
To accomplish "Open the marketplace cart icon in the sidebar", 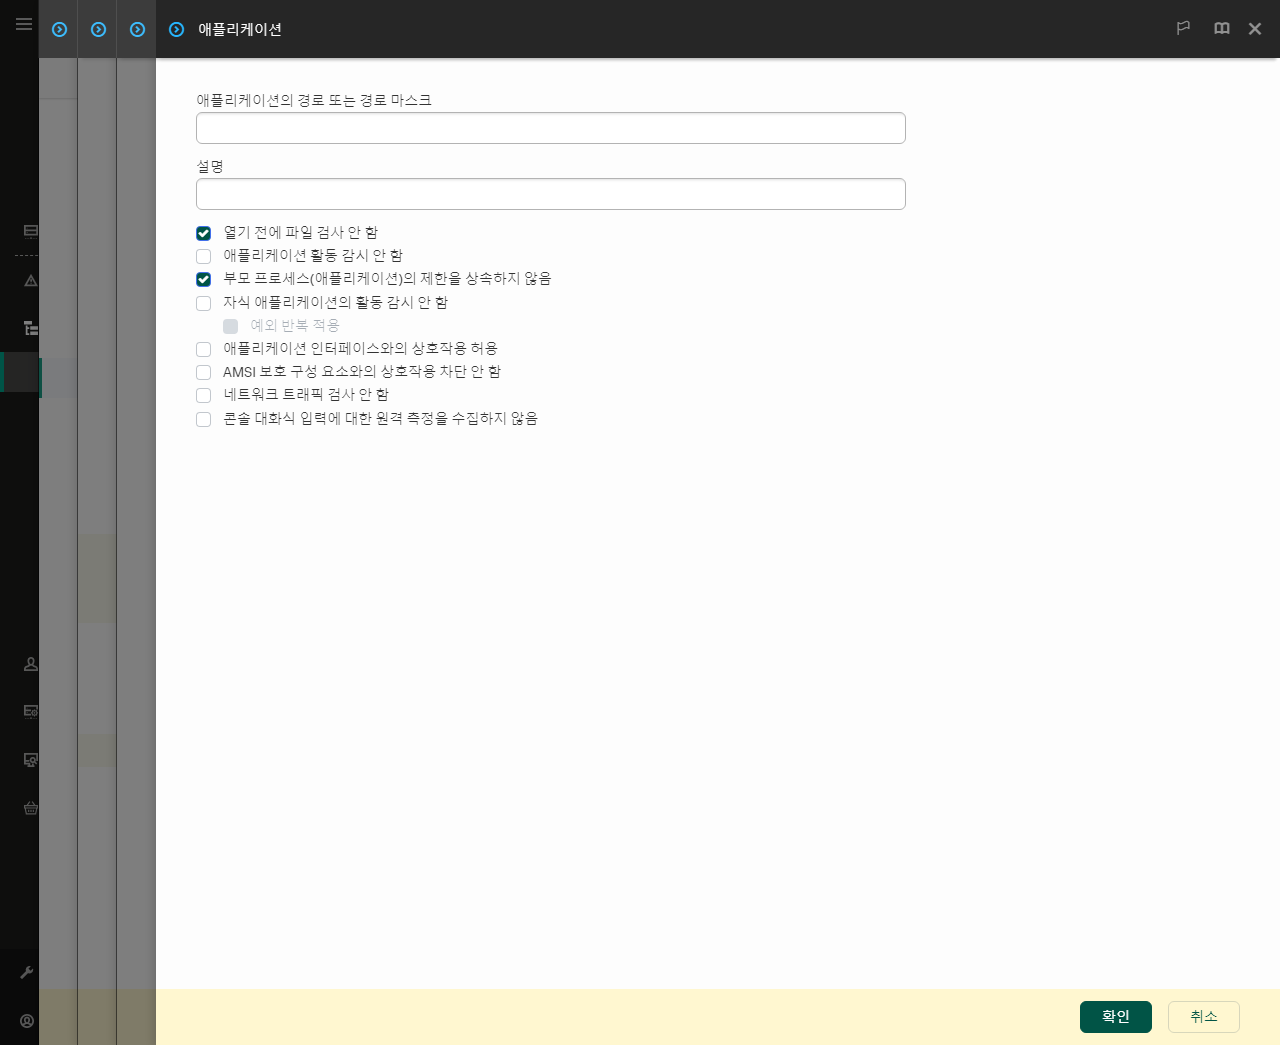I will point(30,808).
